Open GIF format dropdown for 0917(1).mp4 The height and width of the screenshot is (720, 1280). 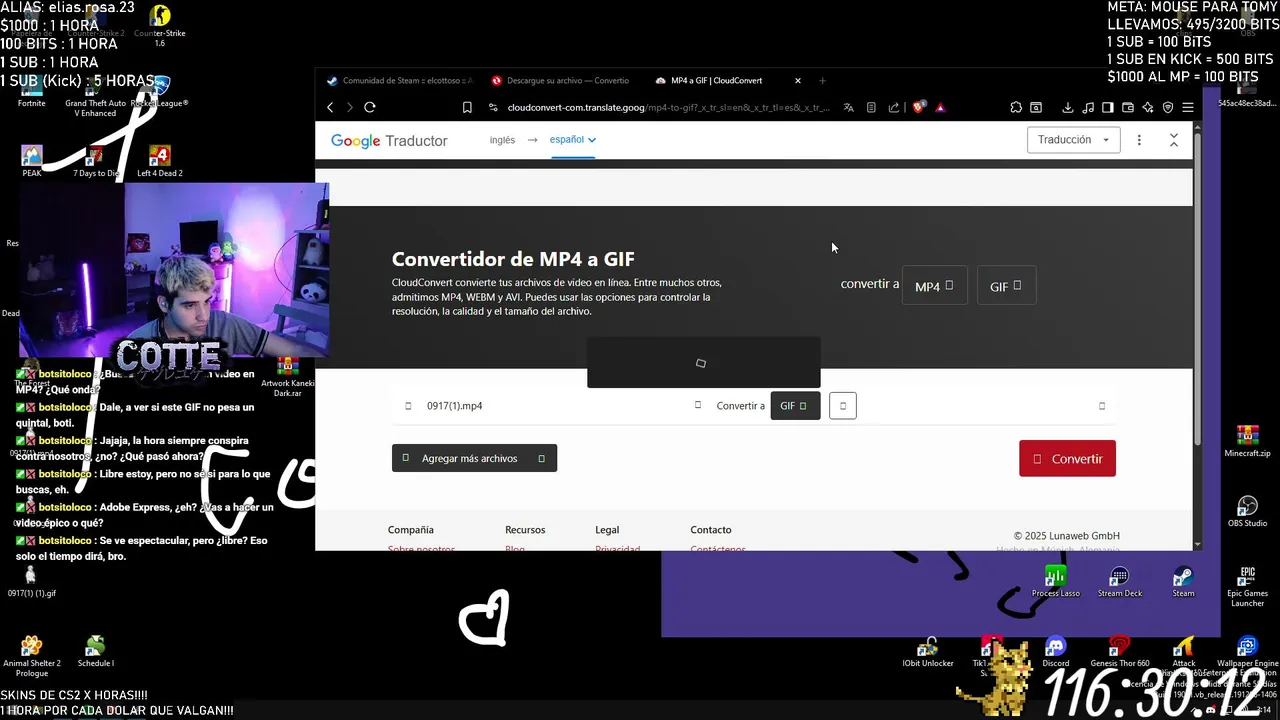795,406
